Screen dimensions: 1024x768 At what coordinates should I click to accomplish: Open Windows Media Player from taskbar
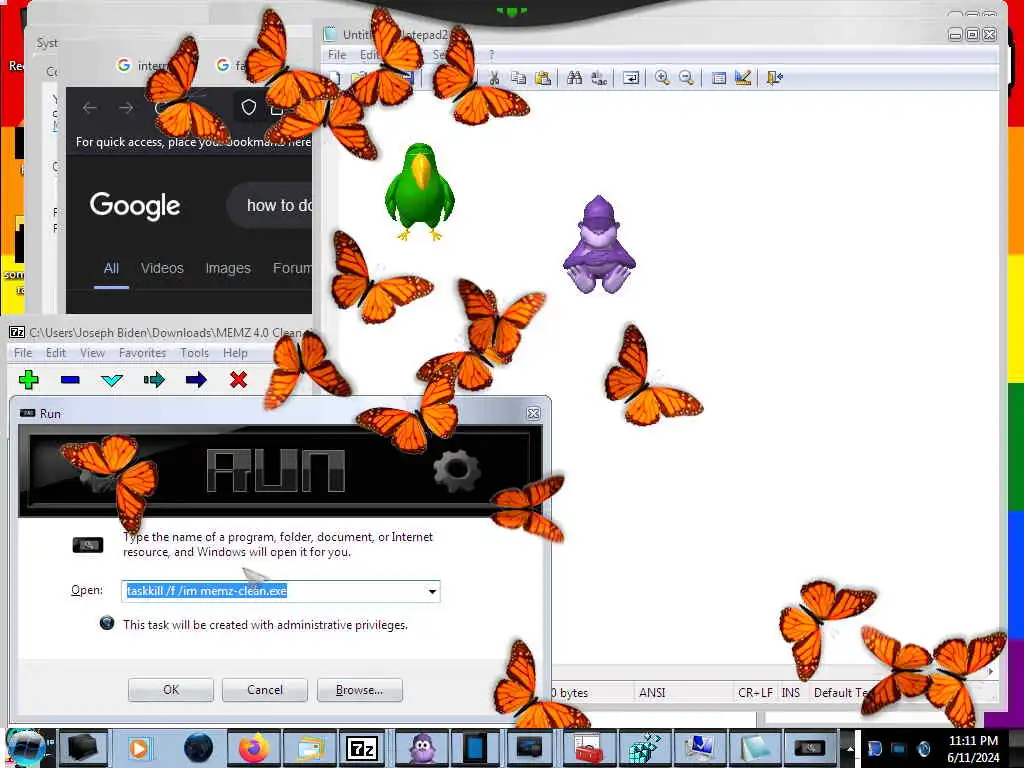pyautogui.click(x=138, y=748)
